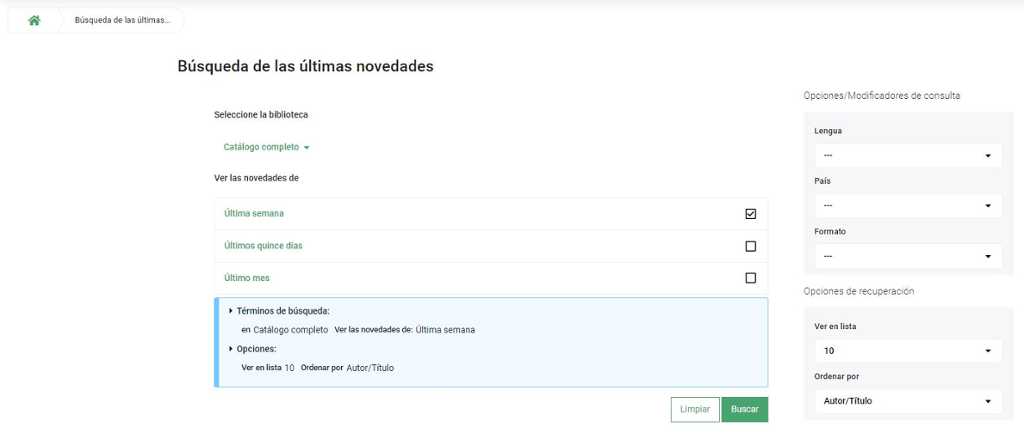
Task: Click the green Buscar button
Action: (744, 409)
